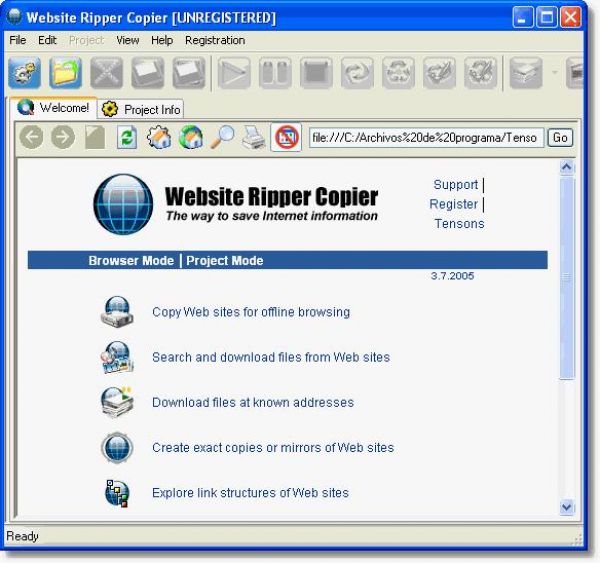
Task: Click Explore link structures of Web sites
Action: coord(250,493)
